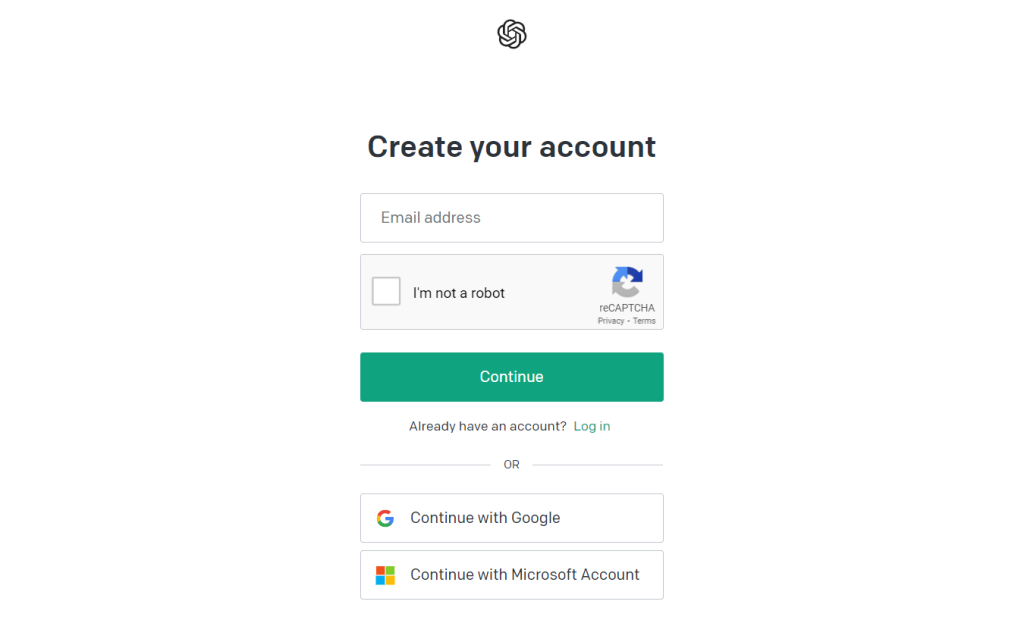Click the green Continue button
Screen dimensions: 1024x642
[511, 377]
